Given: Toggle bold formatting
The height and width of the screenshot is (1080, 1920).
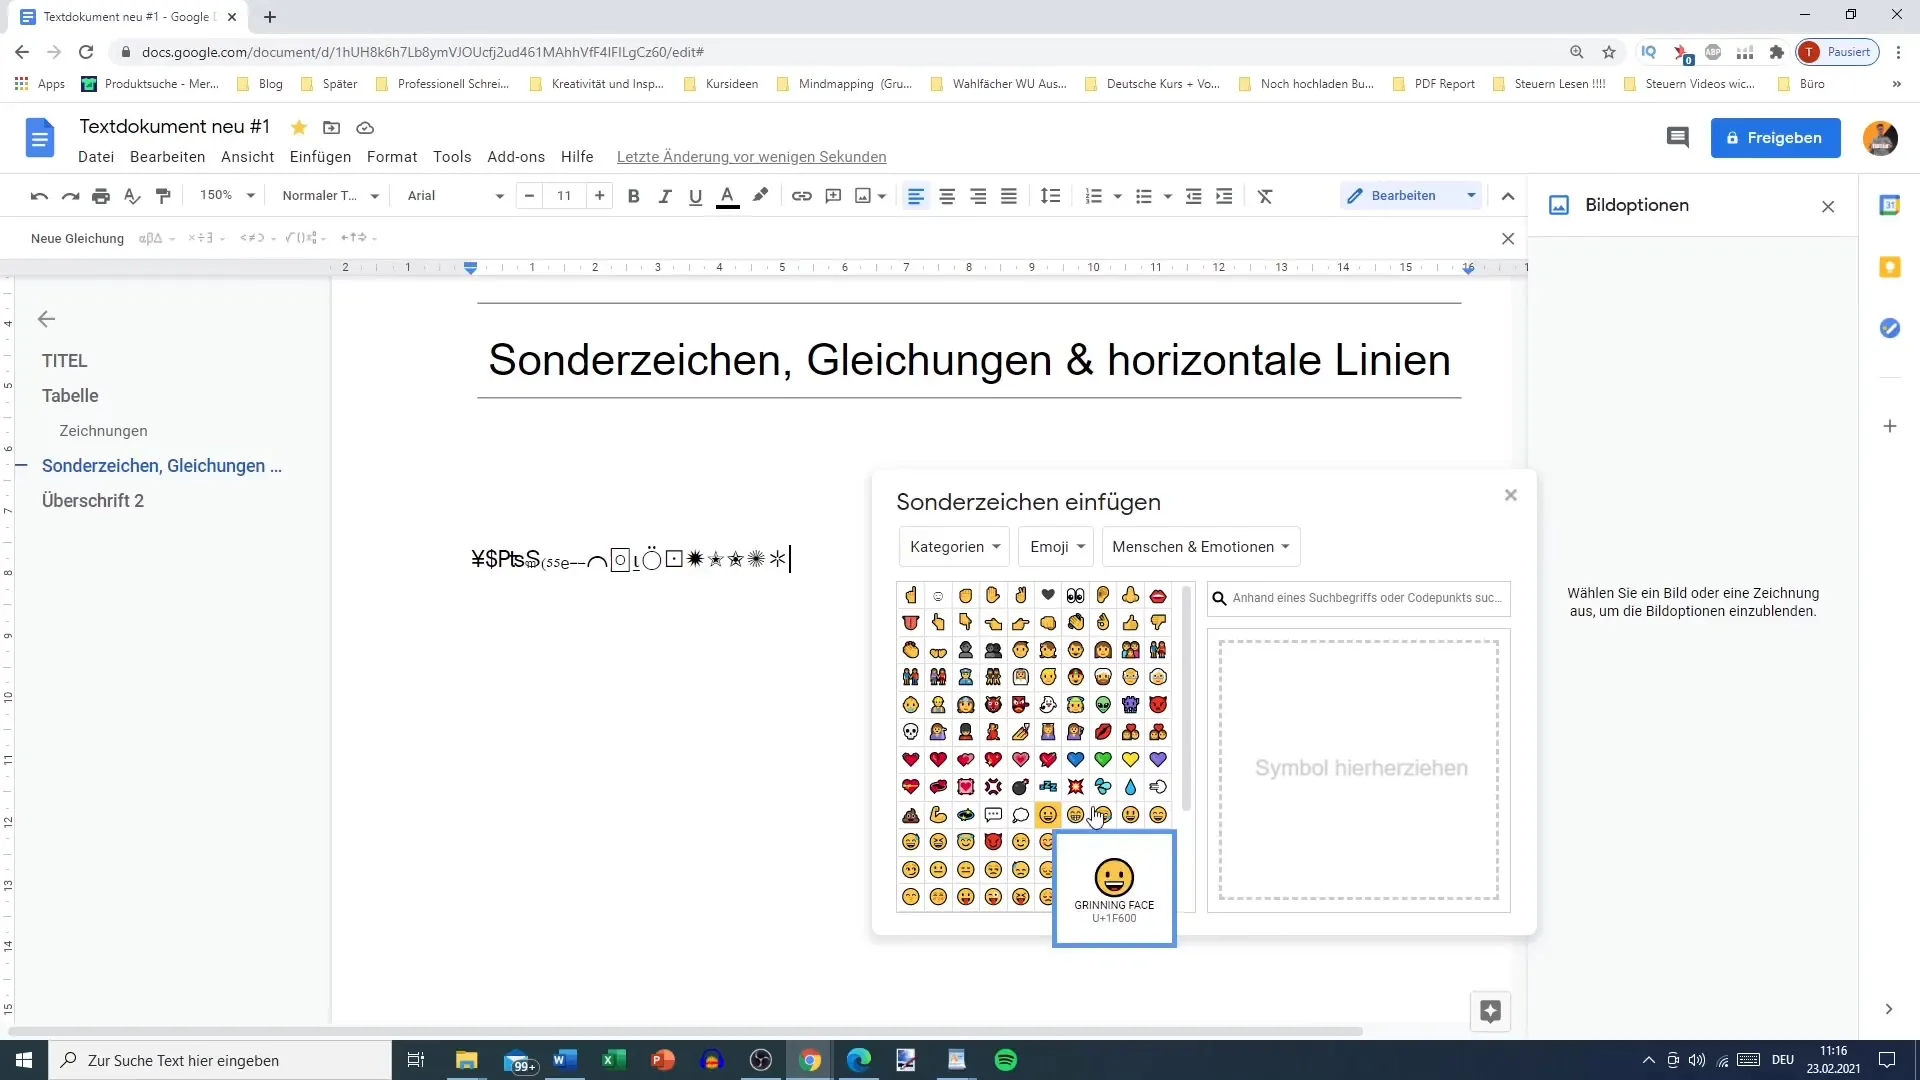Looking at the screenshot, I should pyautogui.click(x=633, y=196).
